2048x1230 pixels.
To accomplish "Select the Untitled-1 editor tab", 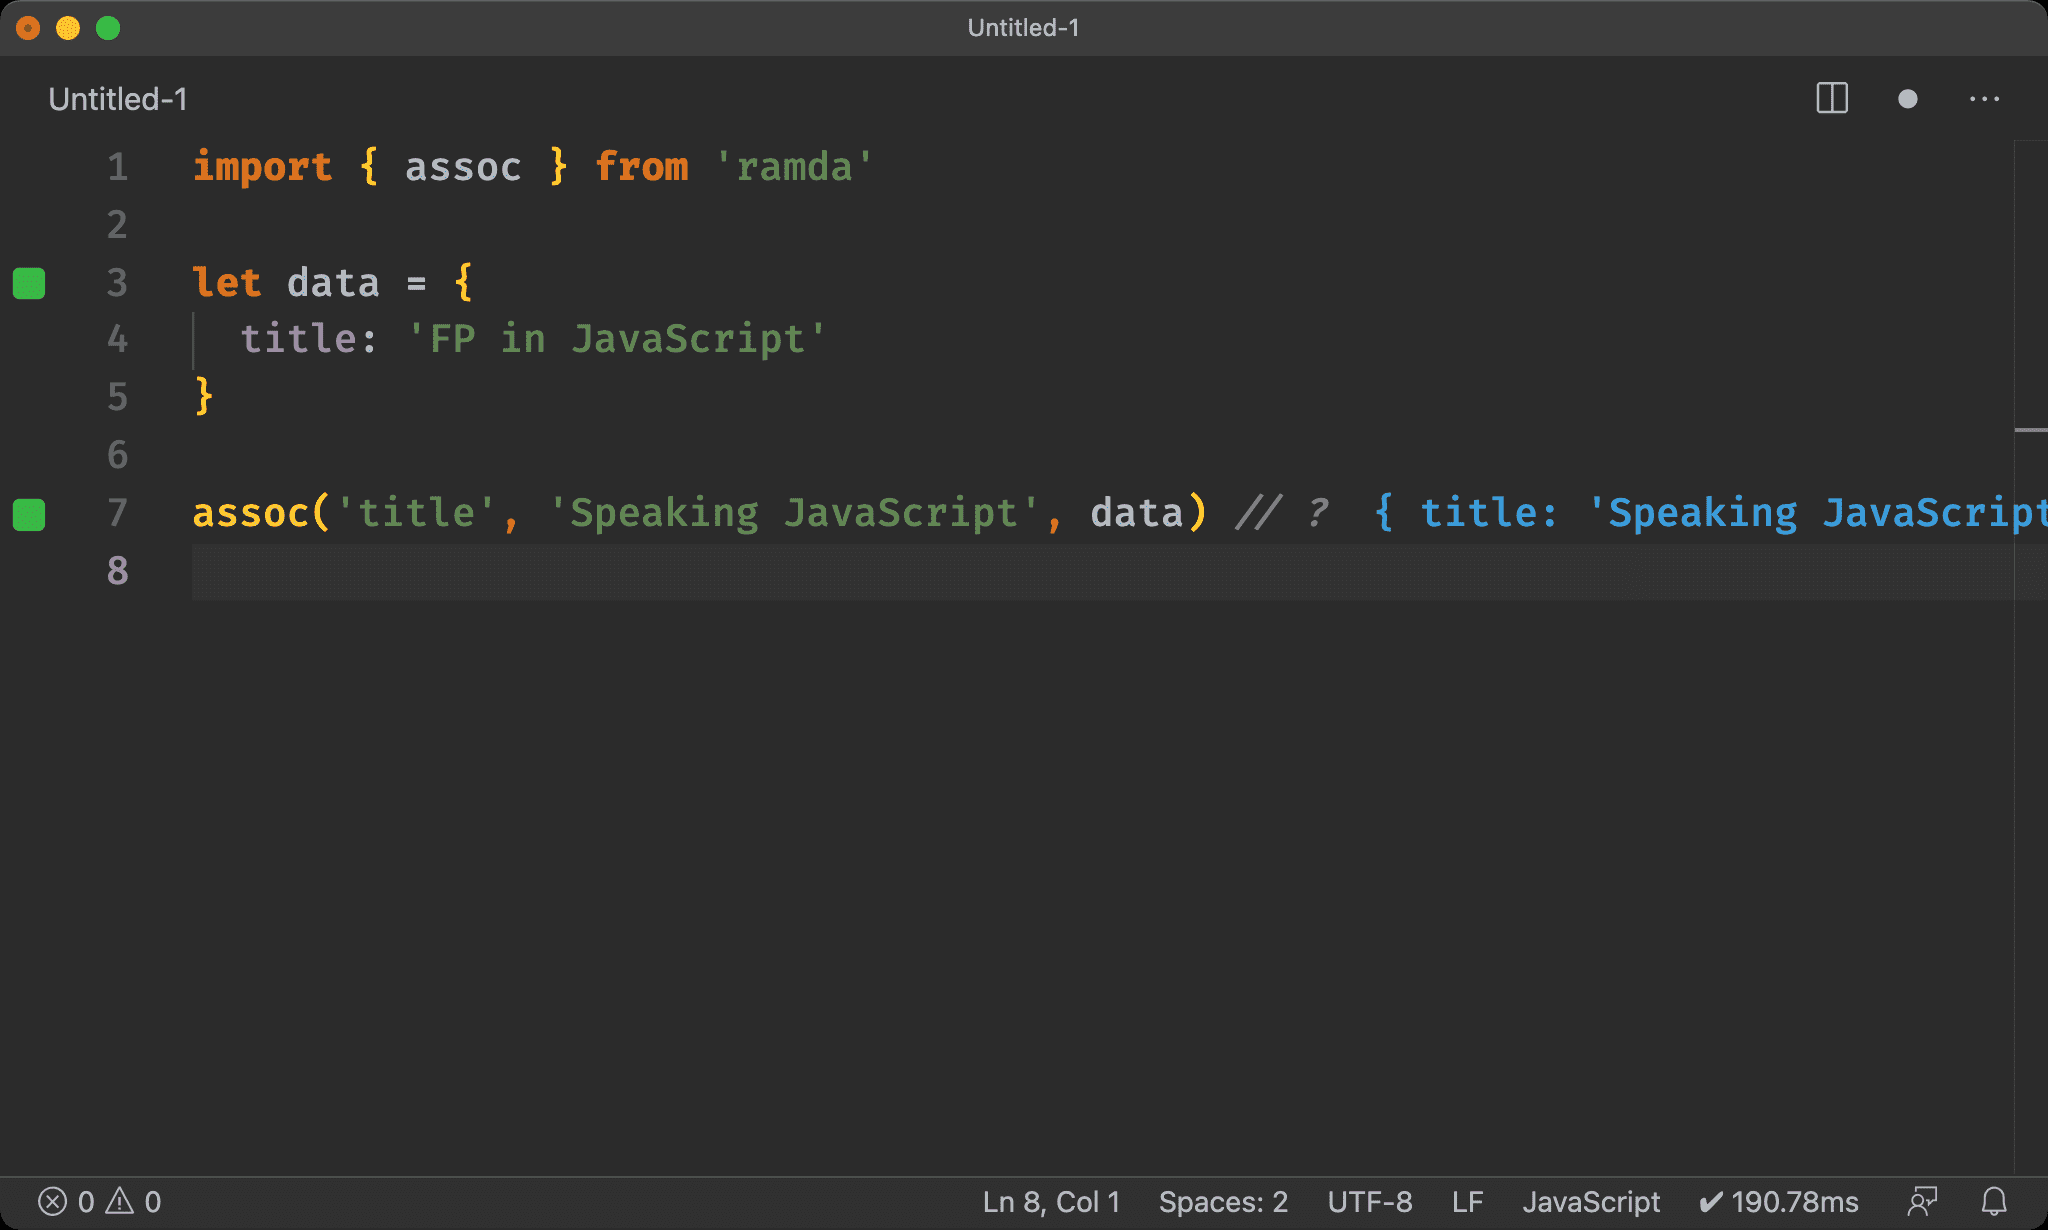I will 118,99.
